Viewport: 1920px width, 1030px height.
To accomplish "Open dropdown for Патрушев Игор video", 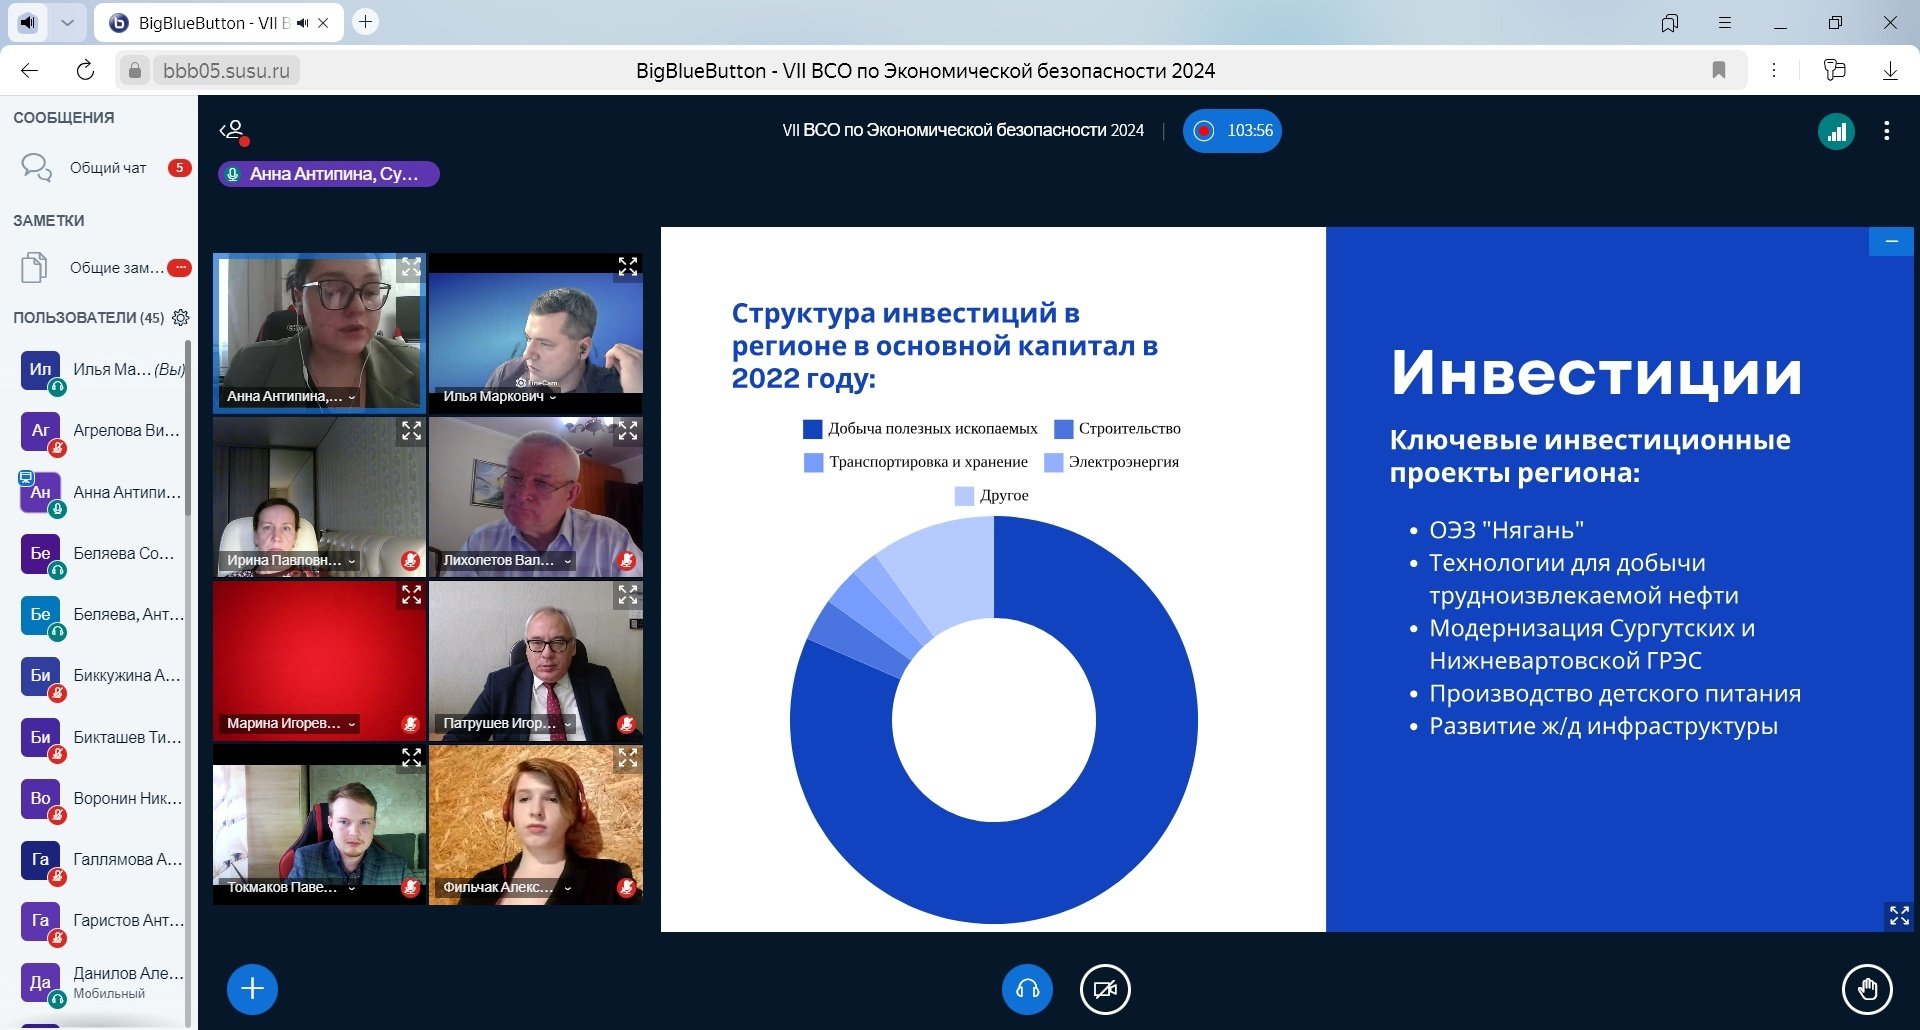I will (568, 724).
